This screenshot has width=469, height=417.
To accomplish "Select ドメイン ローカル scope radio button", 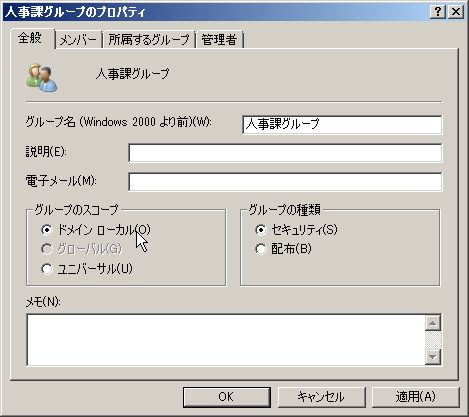I will (47, 230).
